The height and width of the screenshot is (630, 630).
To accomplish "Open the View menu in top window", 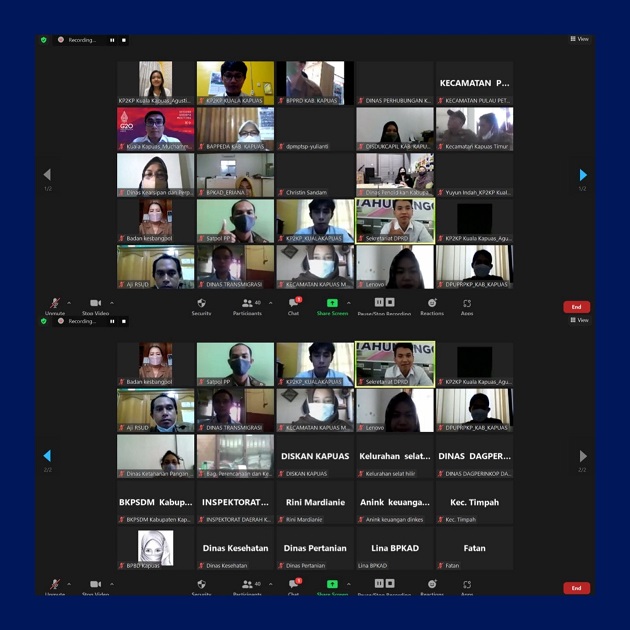I will (579, 39).
